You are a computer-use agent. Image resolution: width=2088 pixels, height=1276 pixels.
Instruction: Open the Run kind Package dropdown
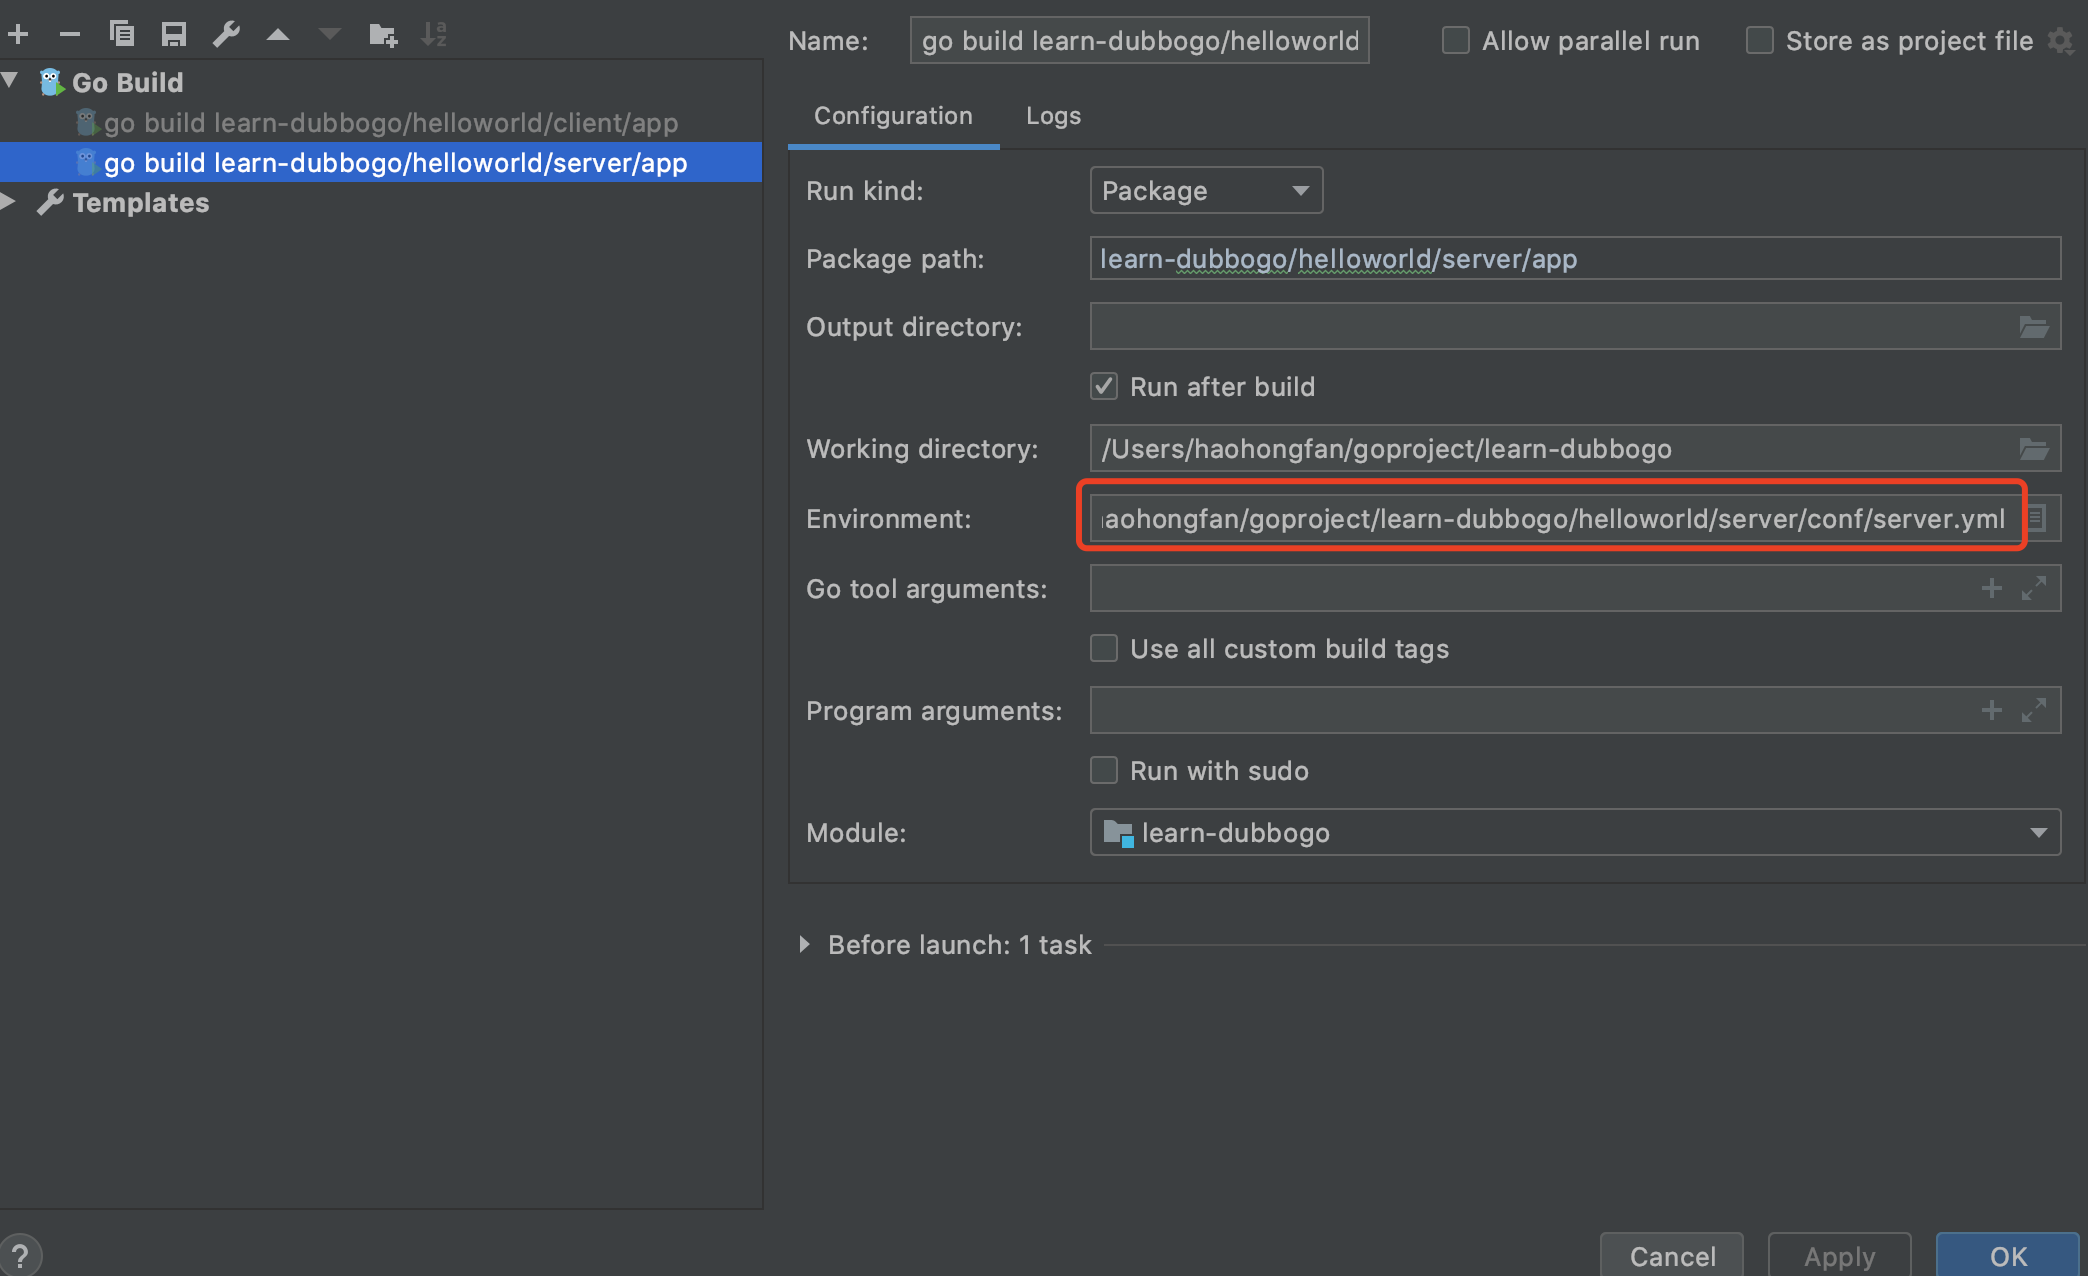1205,190
